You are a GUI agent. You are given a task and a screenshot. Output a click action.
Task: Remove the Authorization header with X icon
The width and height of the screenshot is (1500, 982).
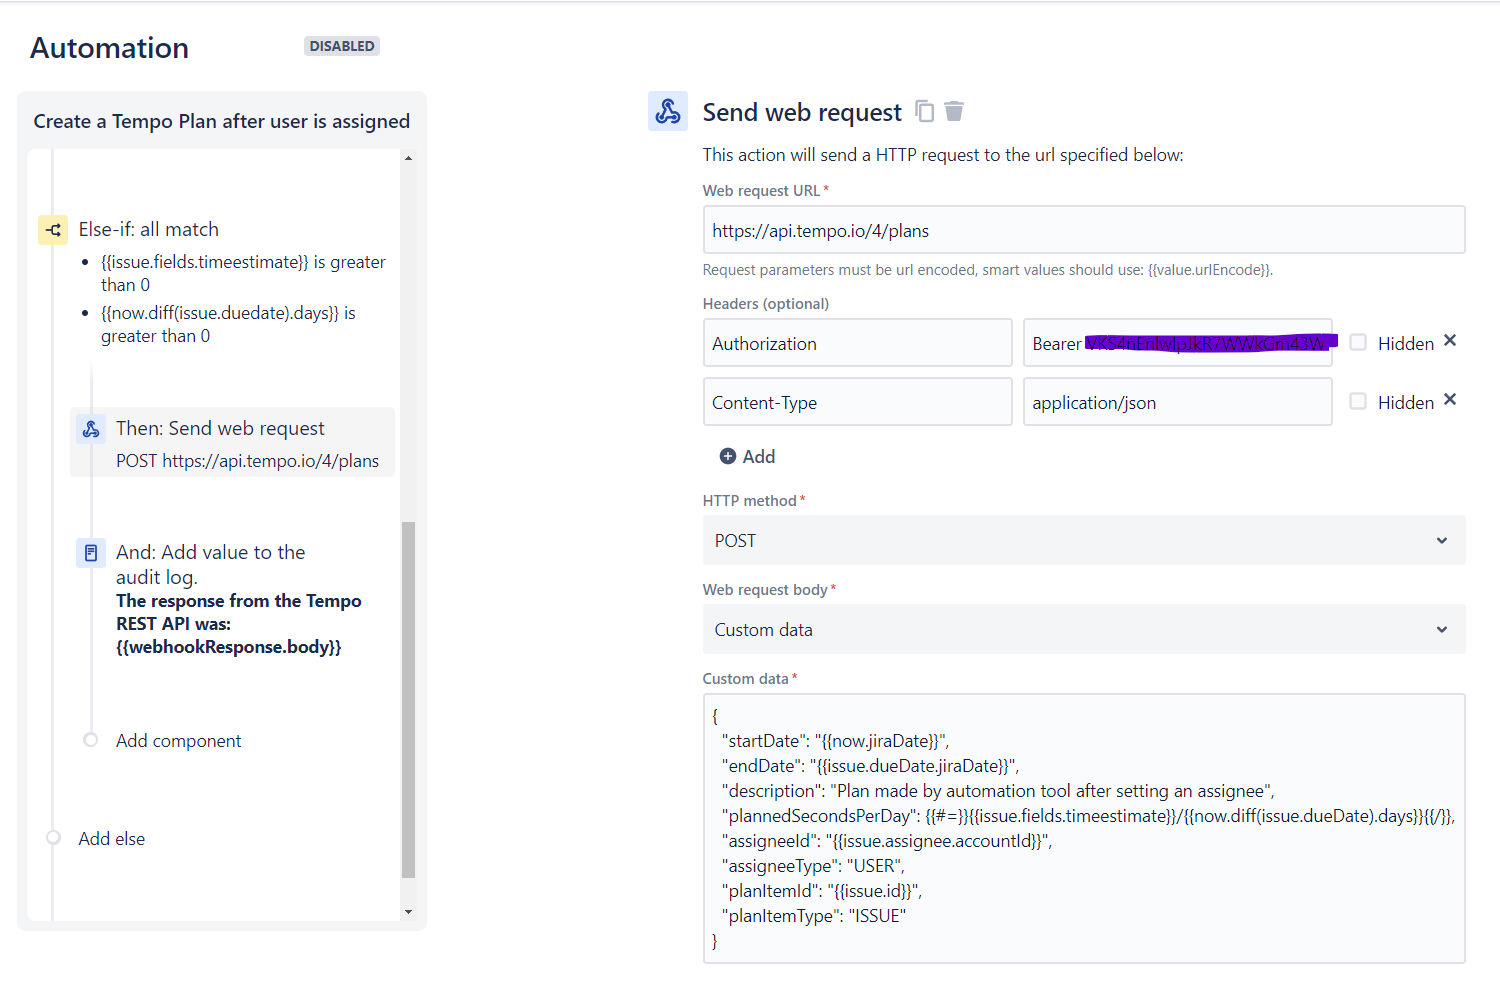pos(1450,341)
